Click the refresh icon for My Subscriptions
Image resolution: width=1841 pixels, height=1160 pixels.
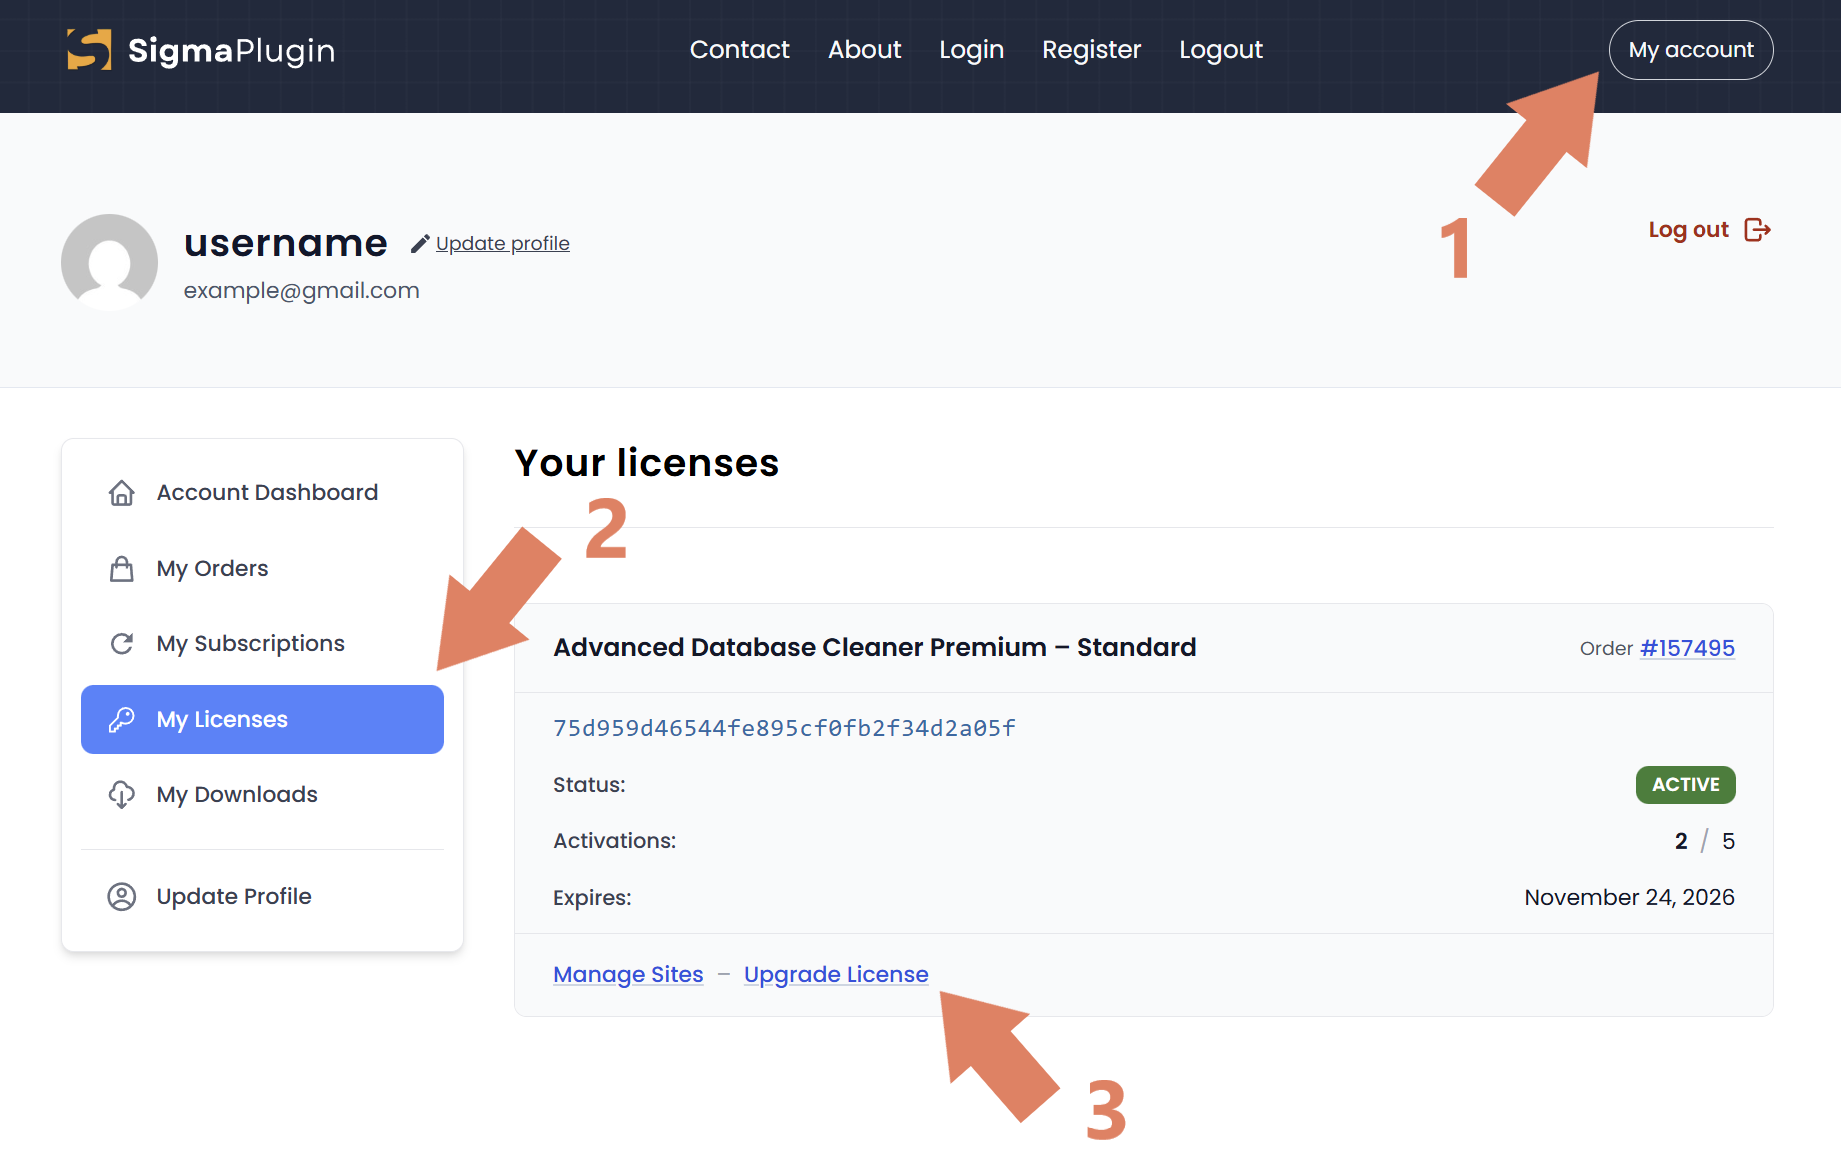(122, 644)
